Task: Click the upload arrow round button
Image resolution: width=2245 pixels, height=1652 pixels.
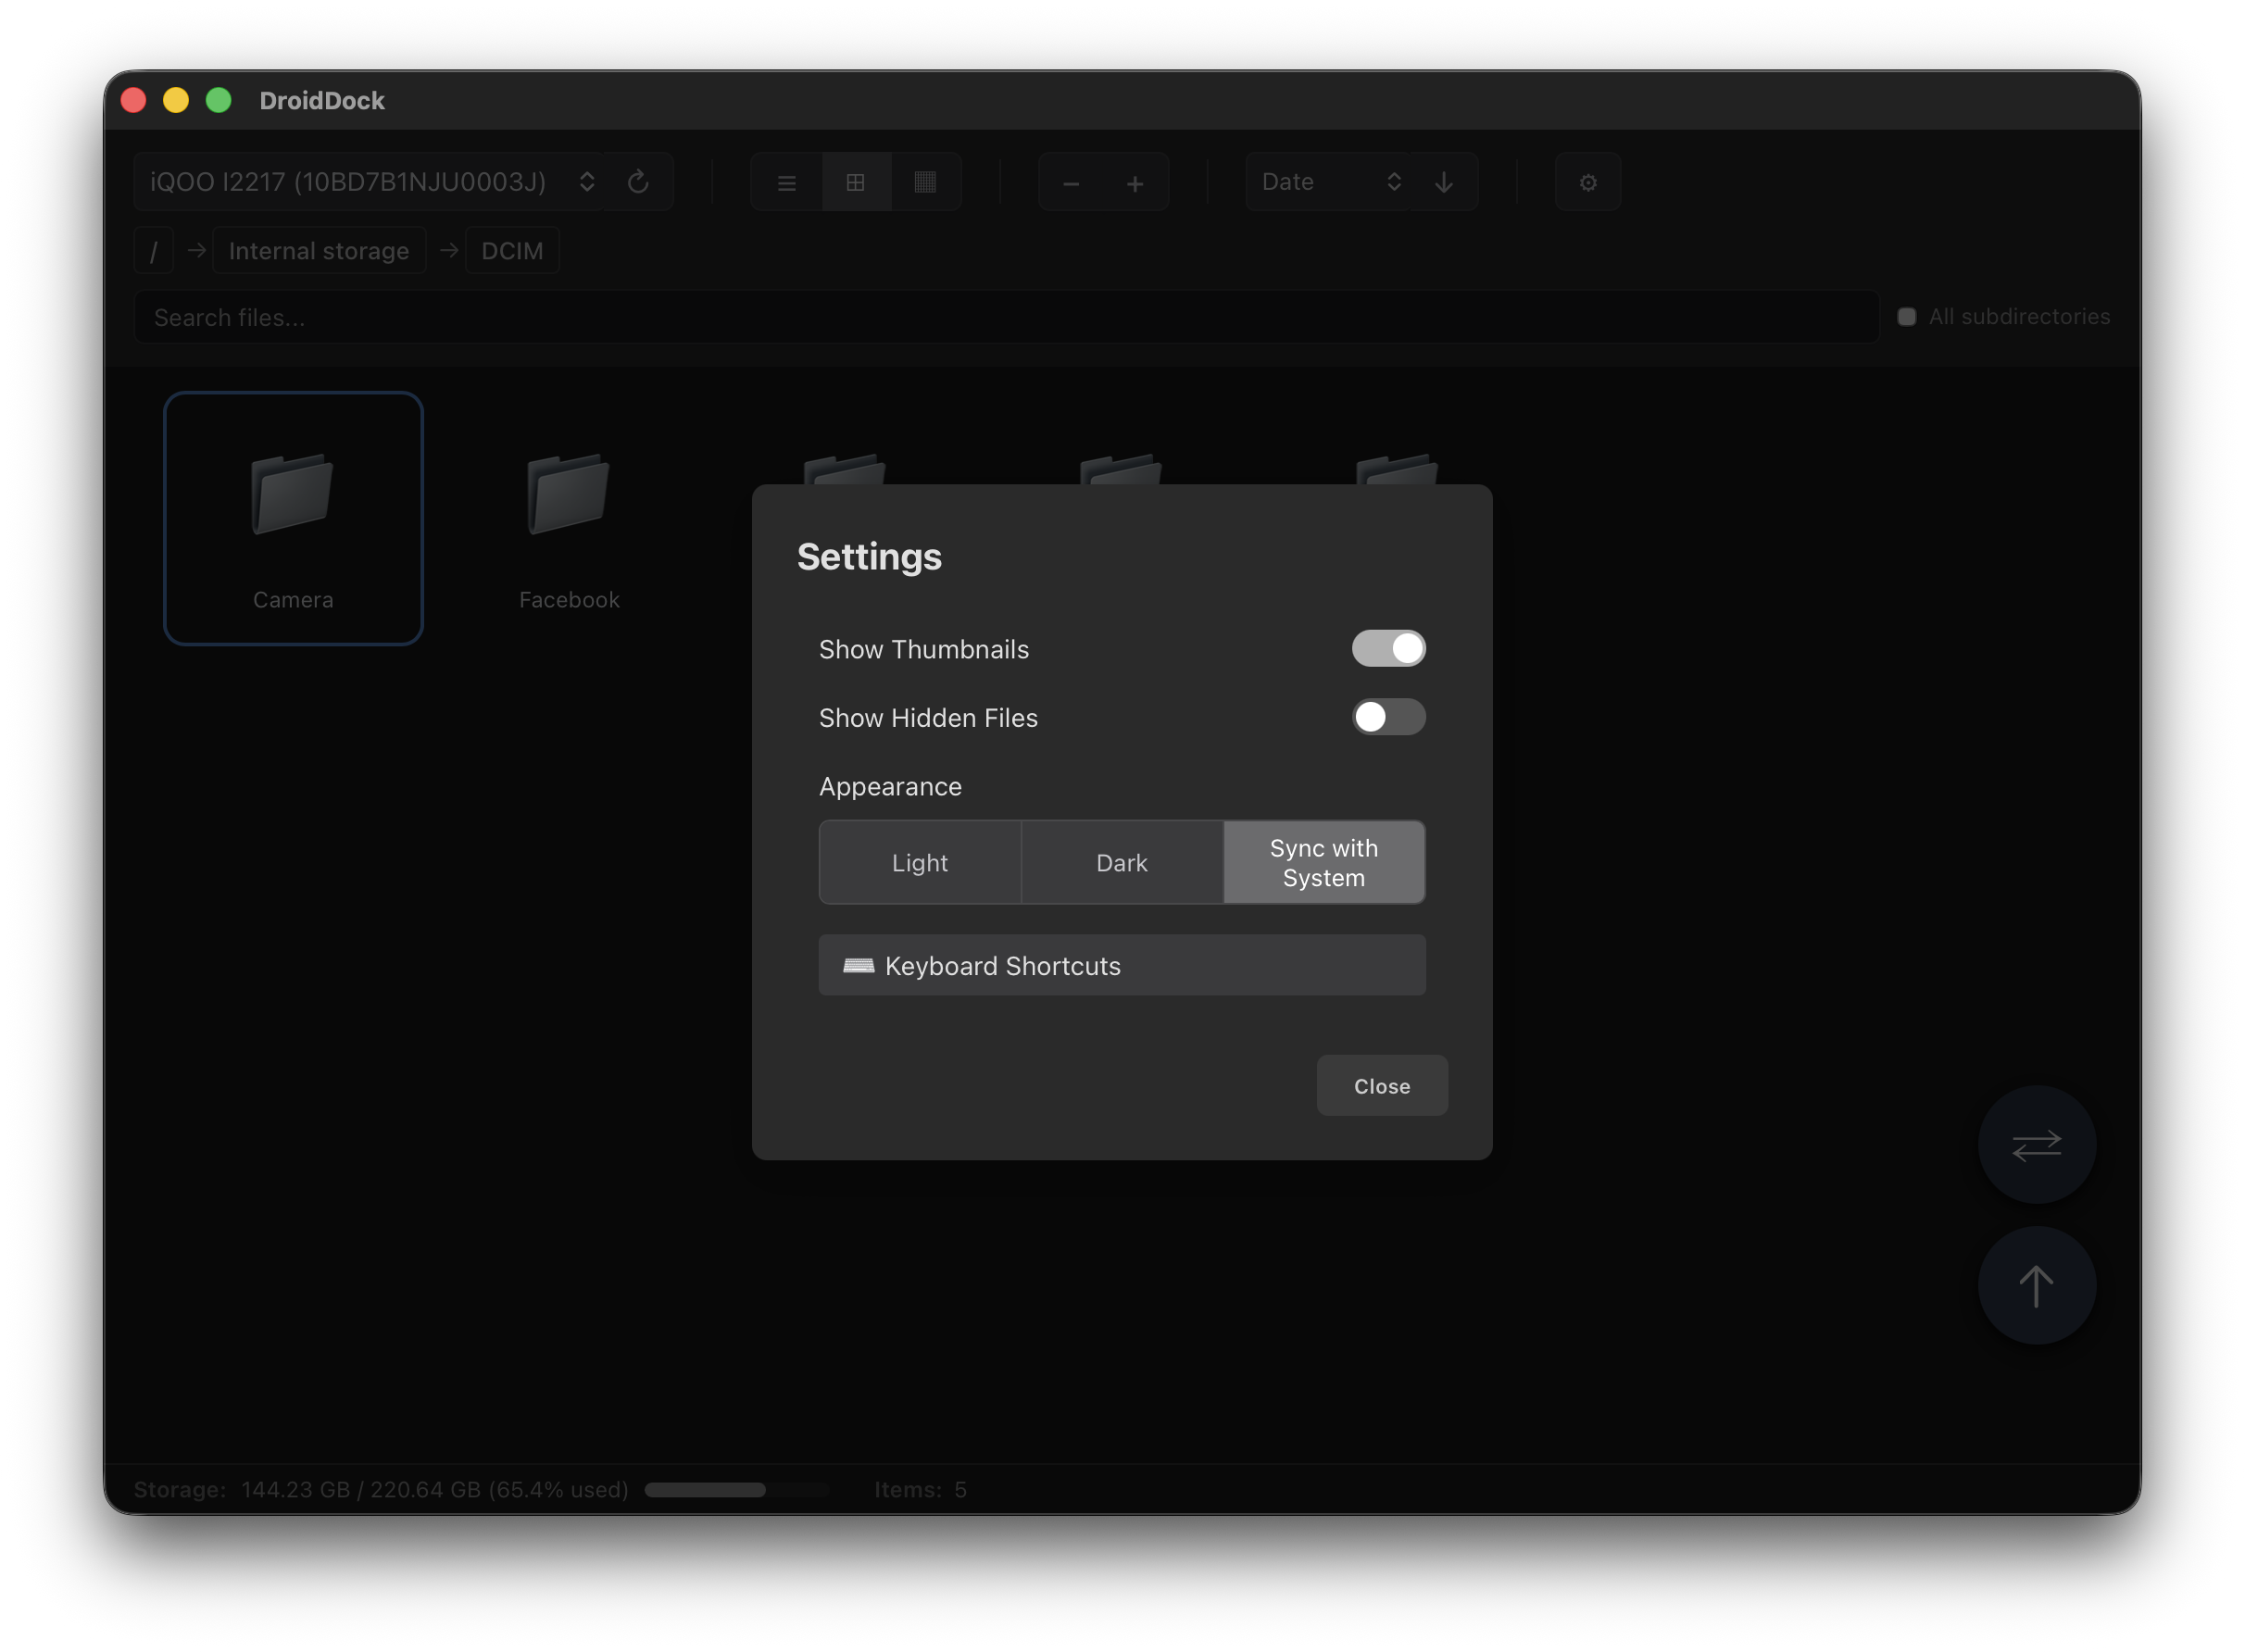Action: [x=2037, y=1286]
